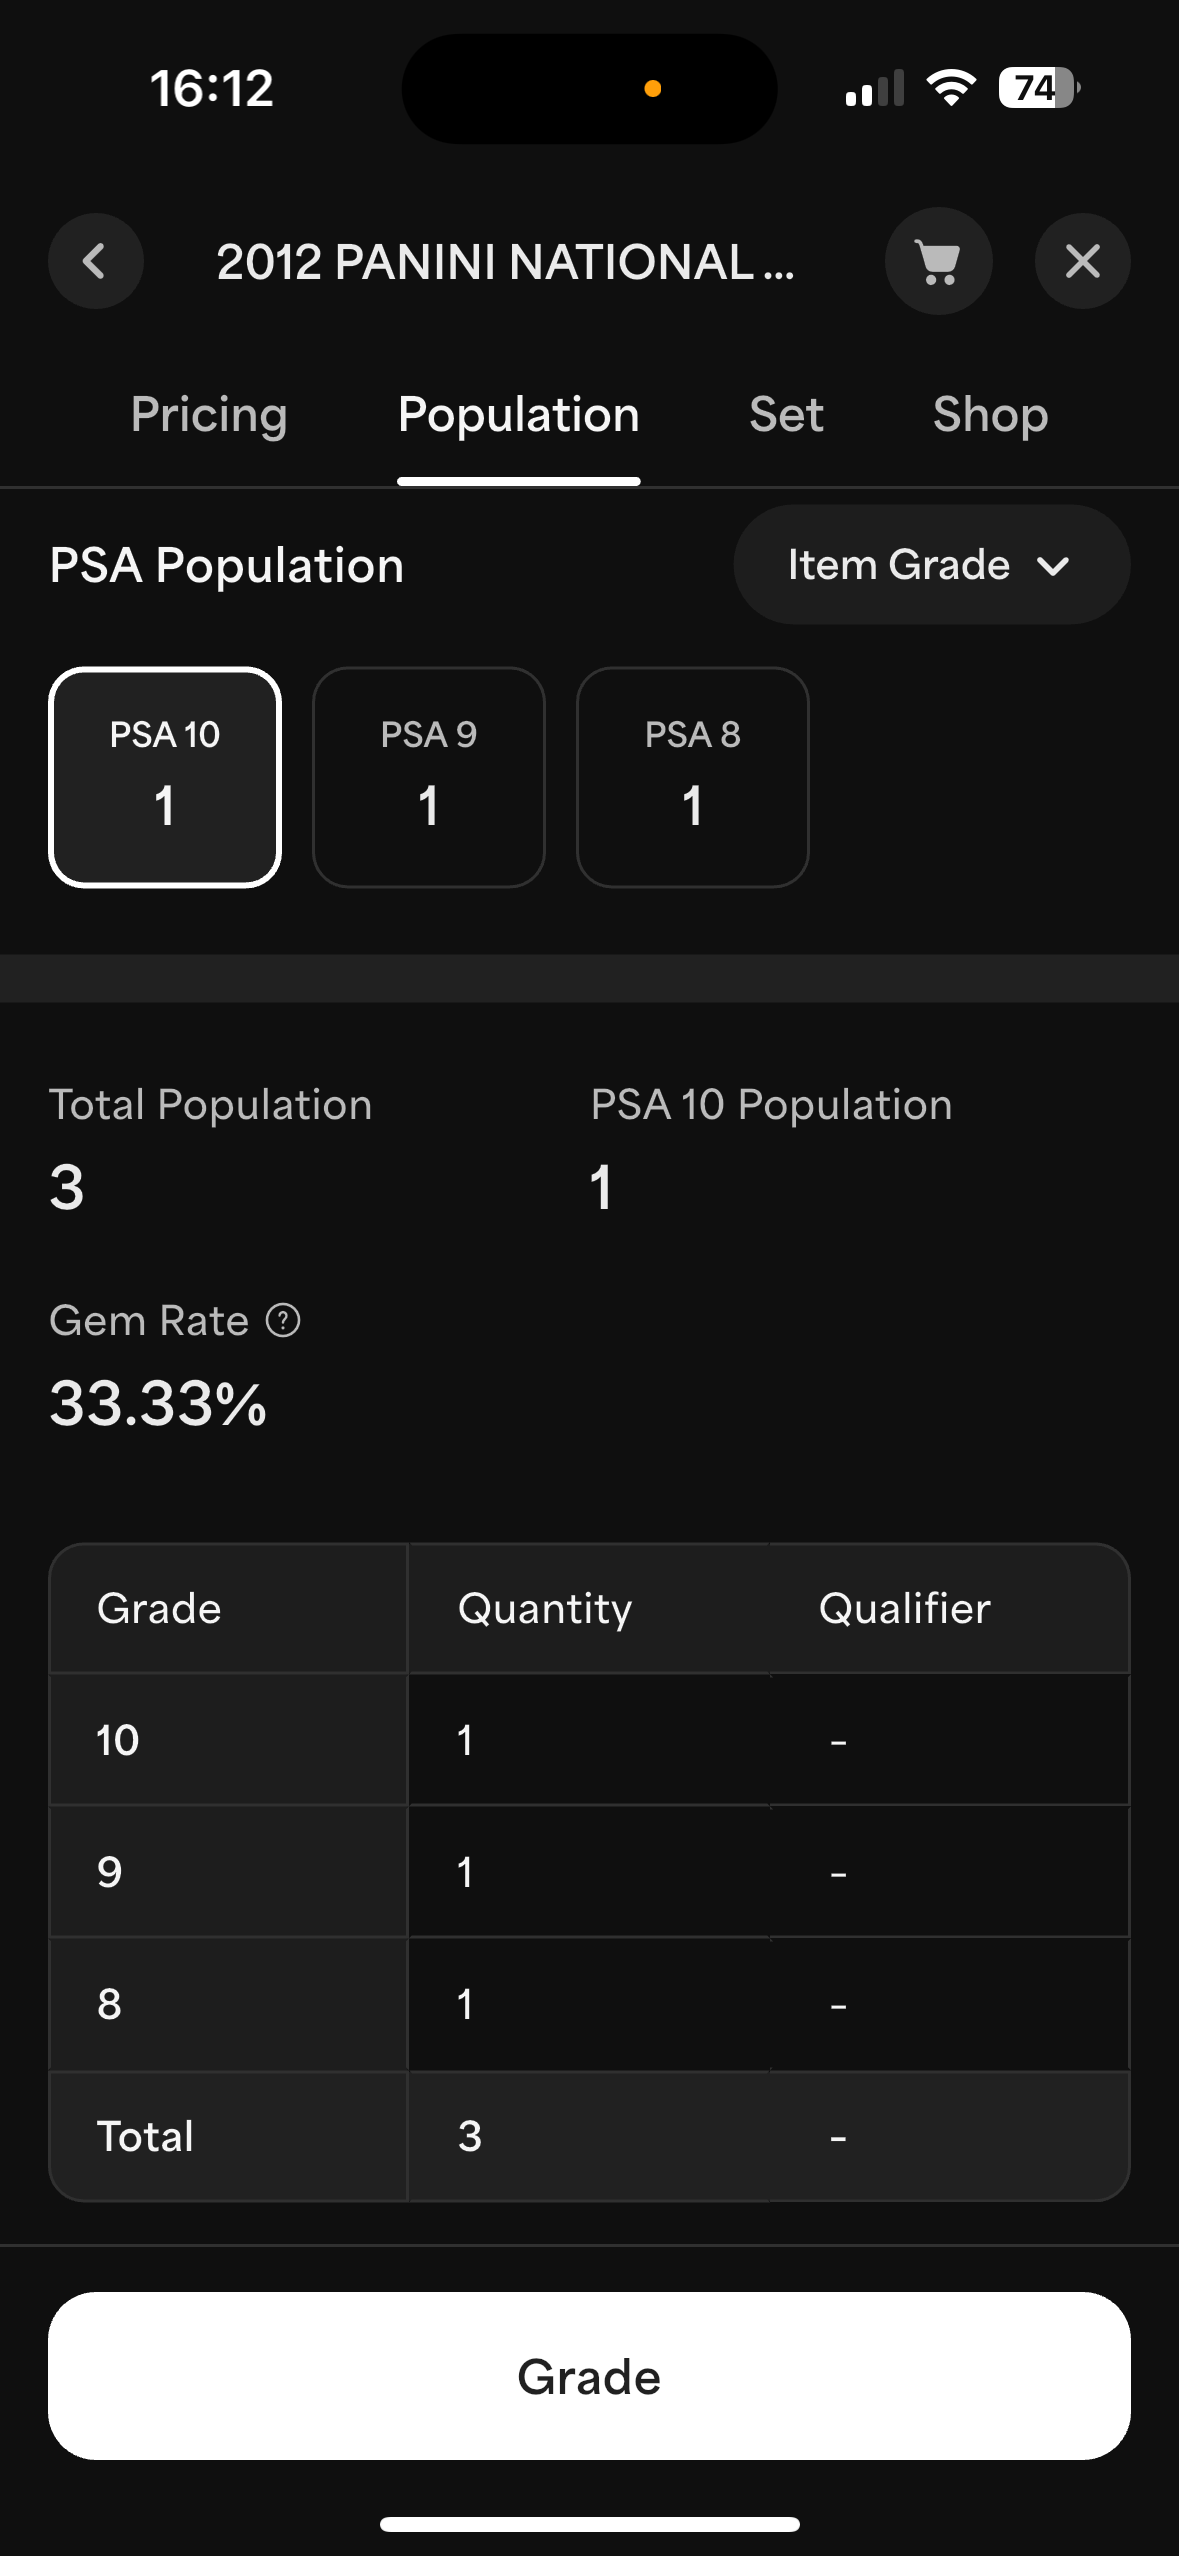The image size is (1179, 2556).
Task: Open the Item Grade dropdown
Action: (931, 565)
